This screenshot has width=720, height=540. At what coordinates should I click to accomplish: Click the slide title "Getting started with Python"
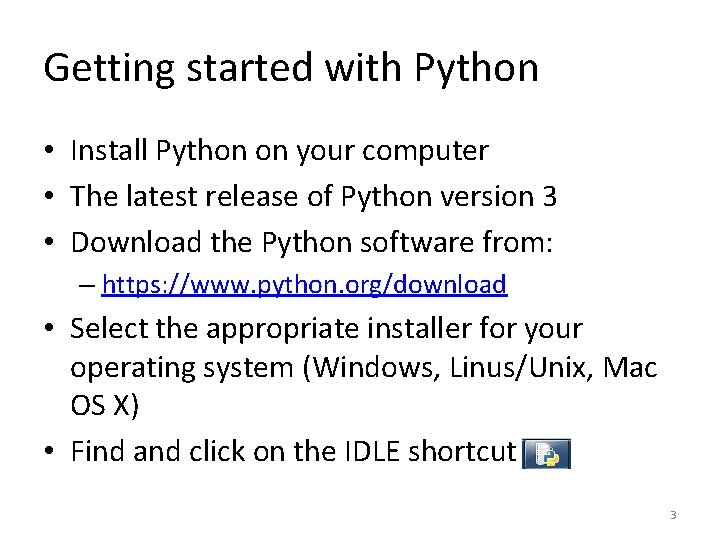point(291,68)
